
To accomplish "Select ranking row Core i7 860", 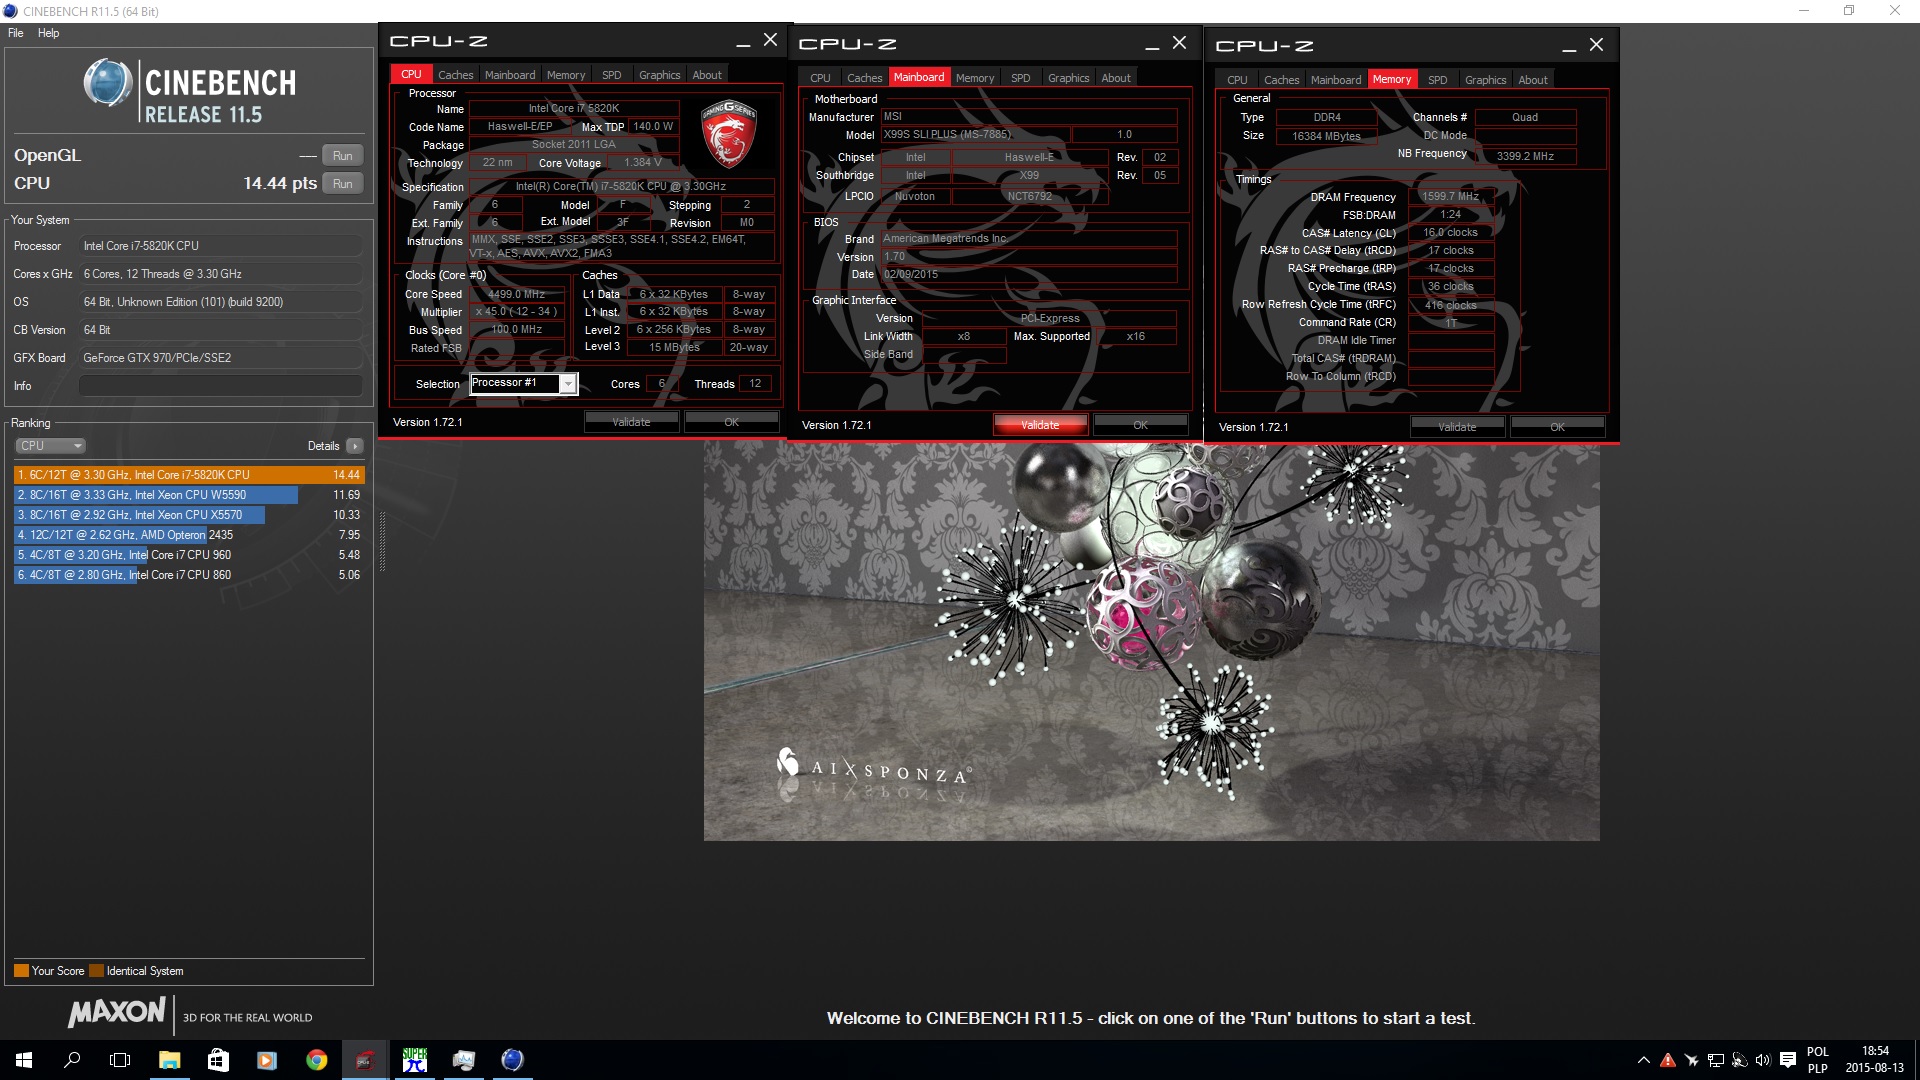I will [x=189, y=575].
